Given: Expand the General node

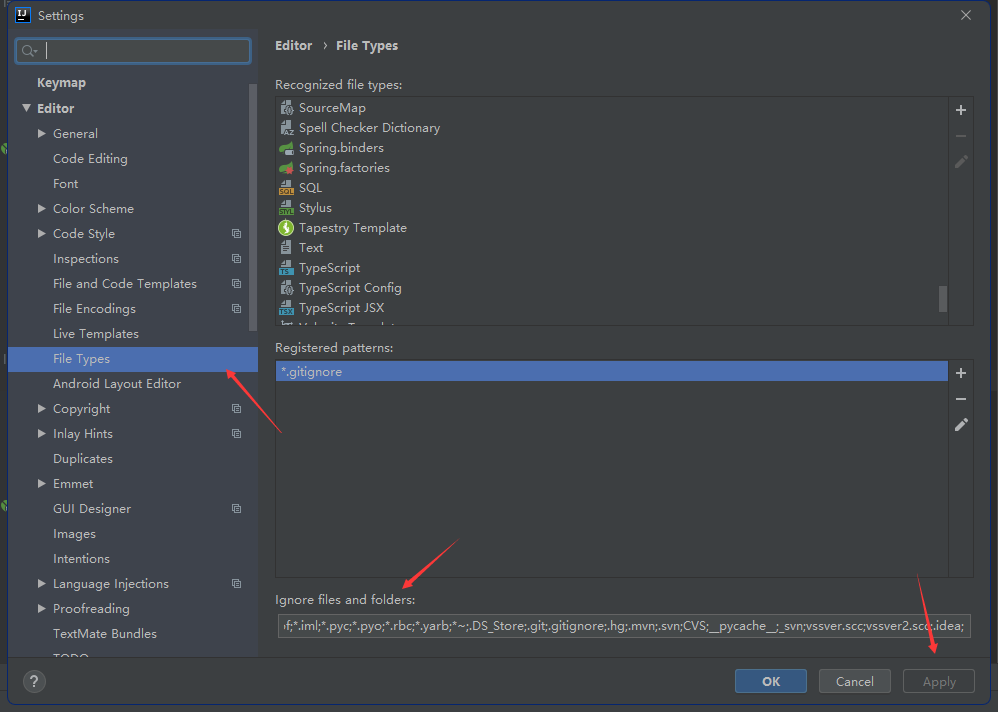Looking at the screenshot, I should click(41, 134).
